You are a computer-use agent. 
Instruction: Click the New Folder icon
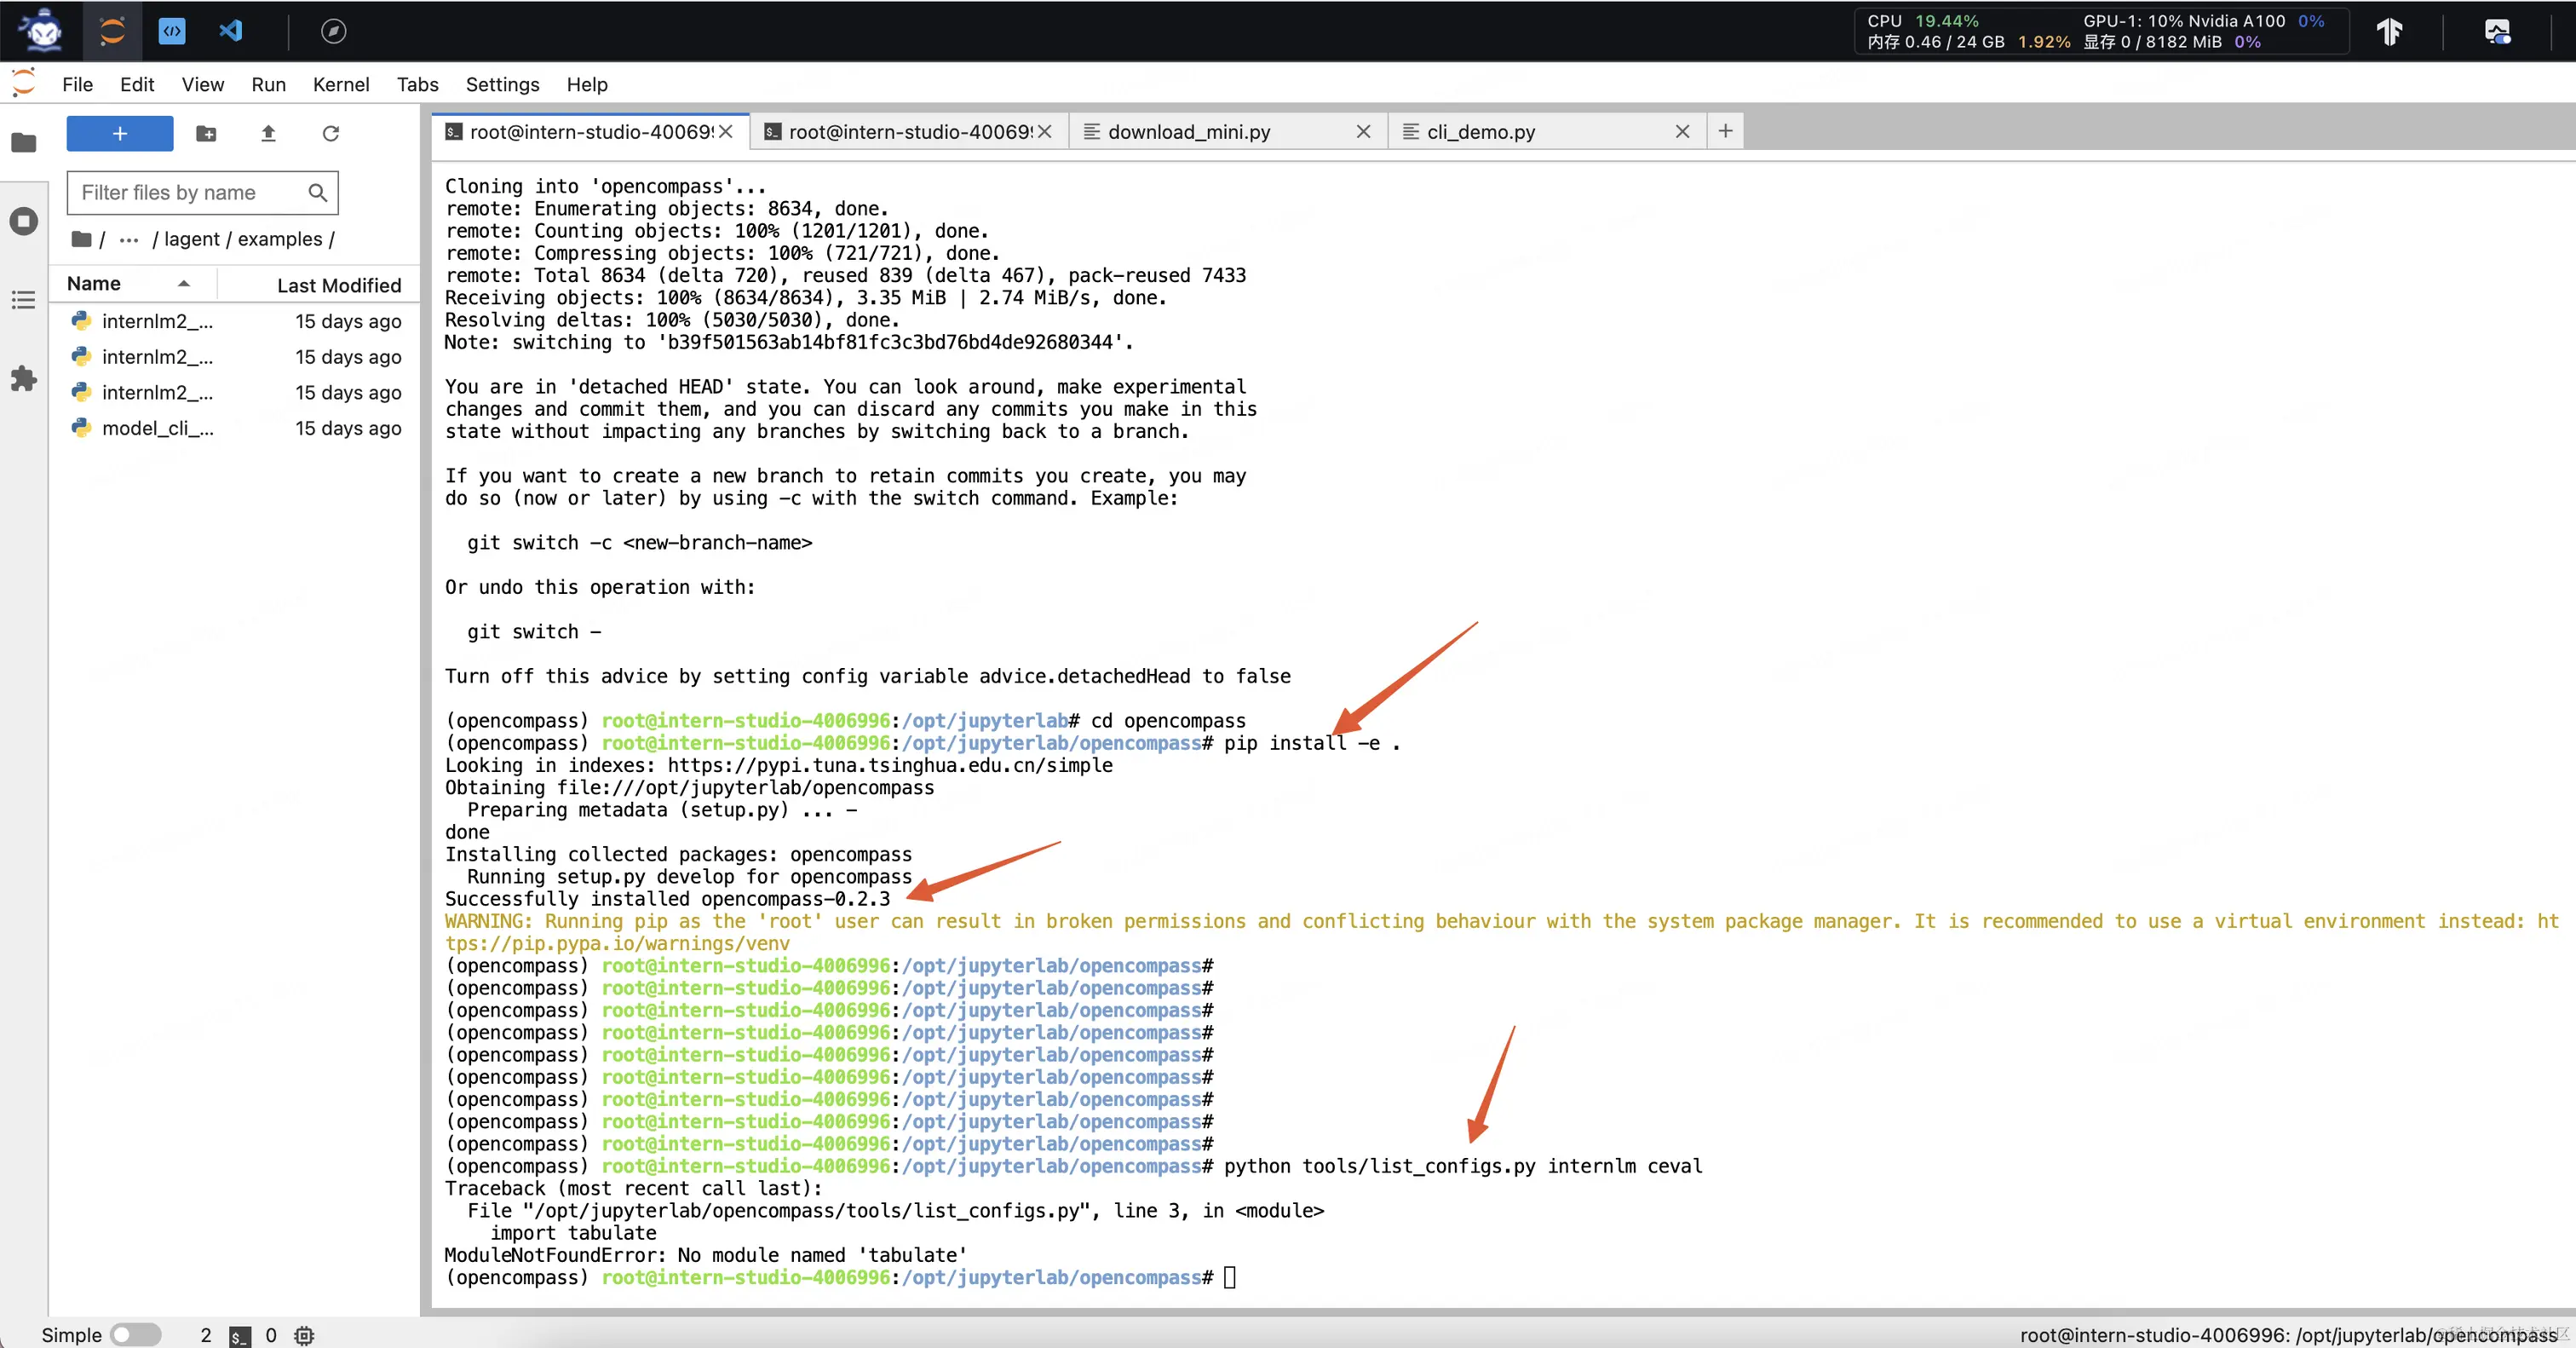[206, 133]
